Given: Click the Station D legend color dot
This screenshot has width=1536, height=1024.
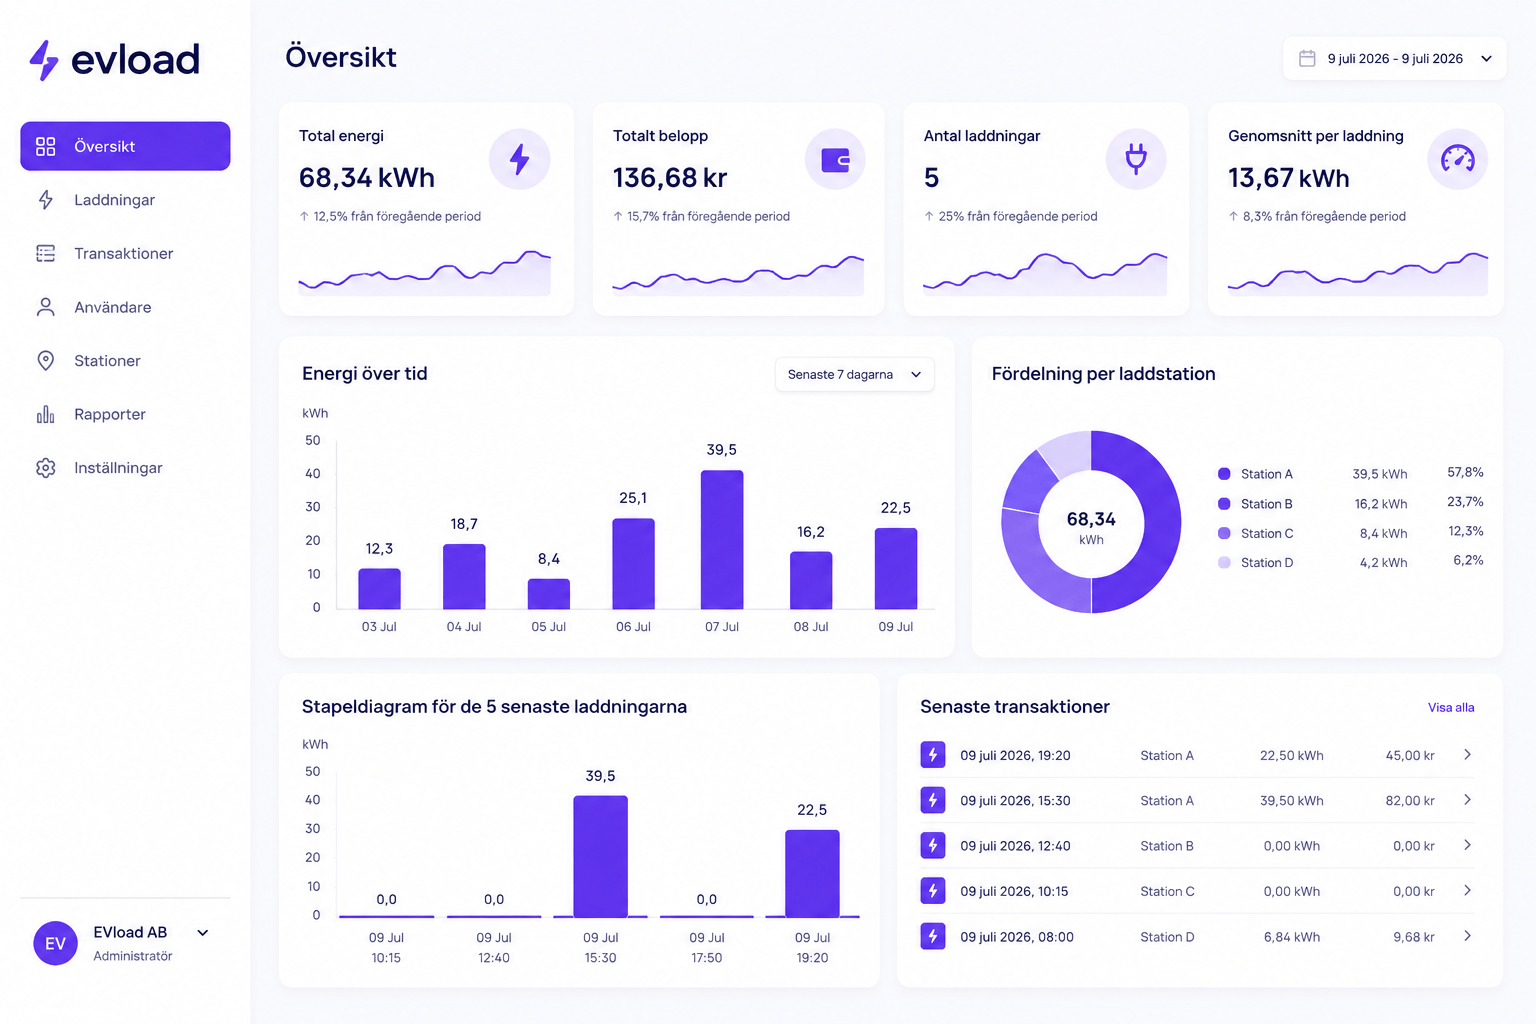Looking at the screenshot, I should click(x=1224, y=563).
